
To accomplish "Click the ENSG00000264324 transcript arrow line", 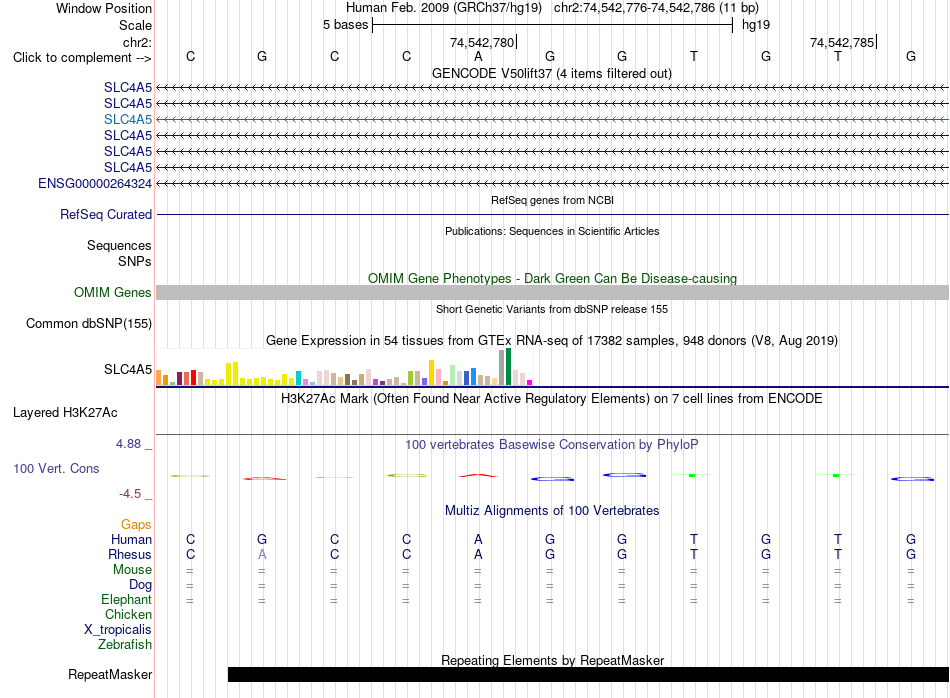I will [552, 183].
